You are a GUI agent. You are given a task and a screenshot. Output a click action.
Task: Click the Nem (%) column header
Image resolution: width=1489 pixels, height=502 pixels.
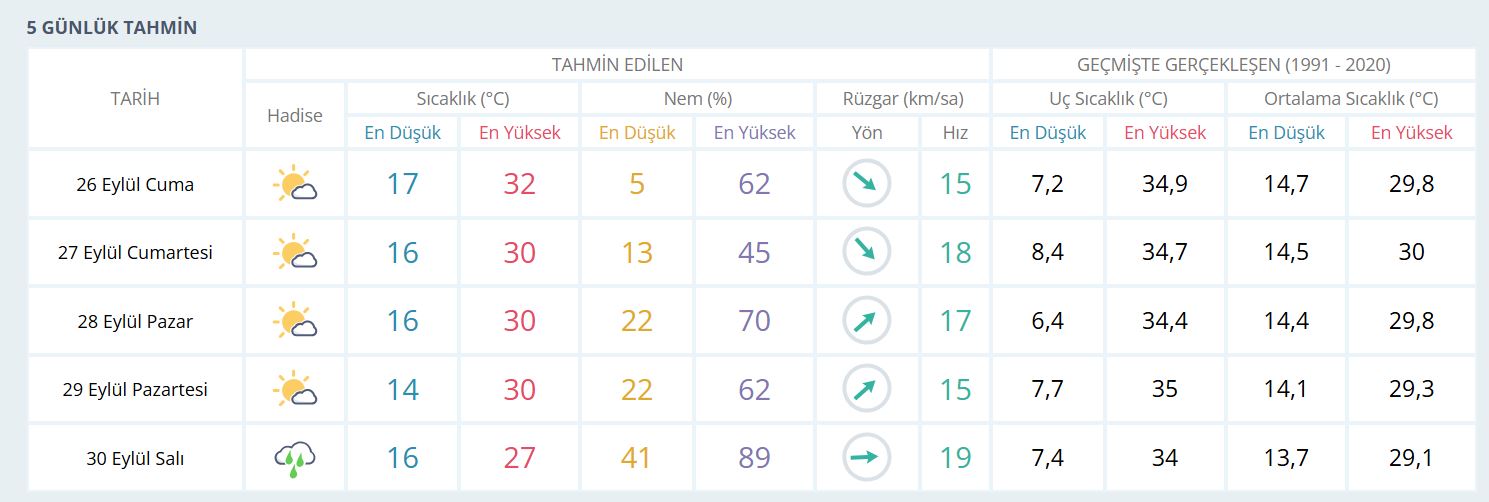pos(698,99)
